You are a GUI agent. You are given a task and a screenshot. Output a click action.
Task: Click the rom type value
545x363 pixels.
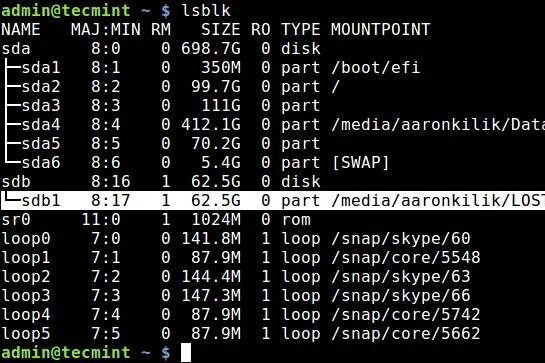click(x=296, y=220)
